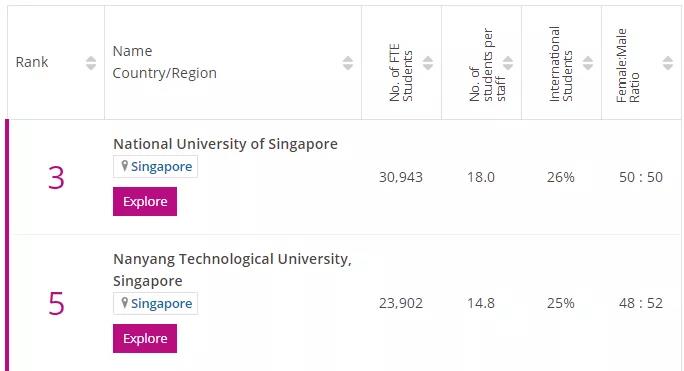This screenshot has width=684, height=371.
Task: Select the rank 3 number cell
Action: [56, 177]
